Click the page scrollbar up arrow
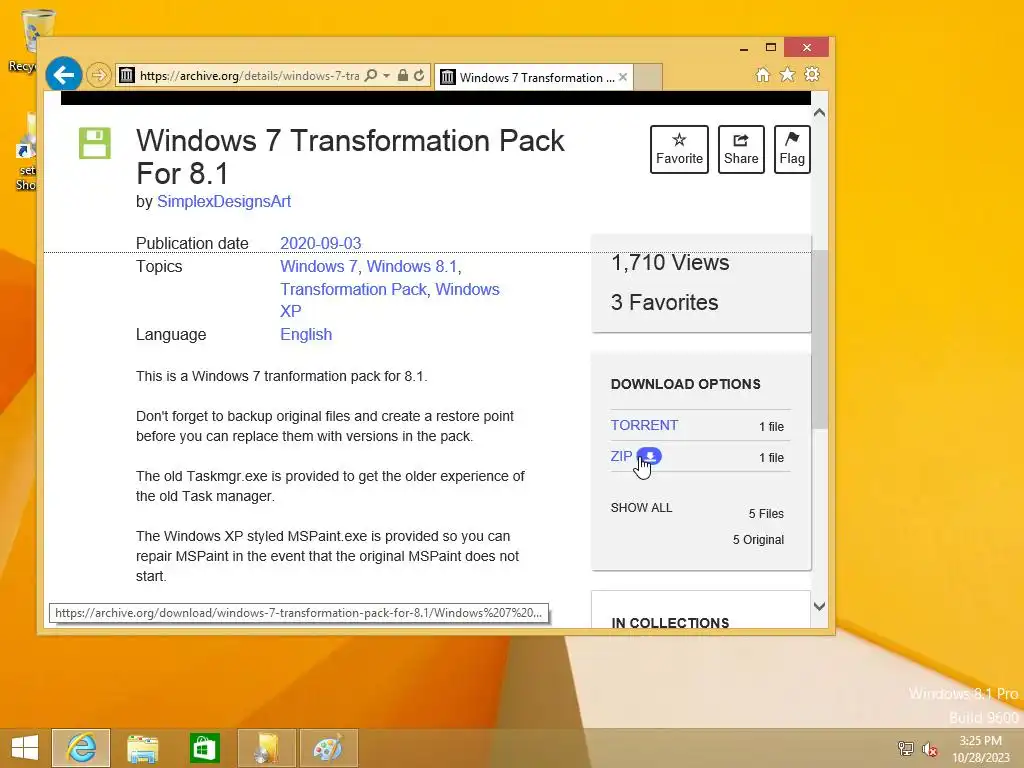 coord(820,113)
